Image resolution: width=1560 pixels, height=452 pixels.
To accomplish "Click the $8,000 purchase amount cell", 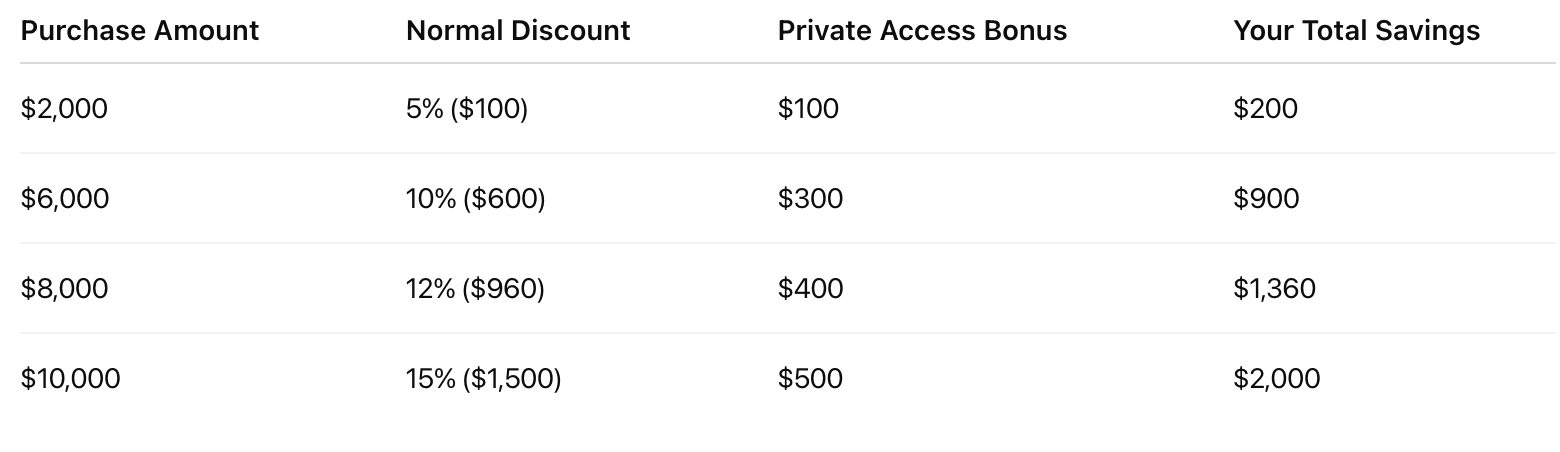I will click(65, 289).
